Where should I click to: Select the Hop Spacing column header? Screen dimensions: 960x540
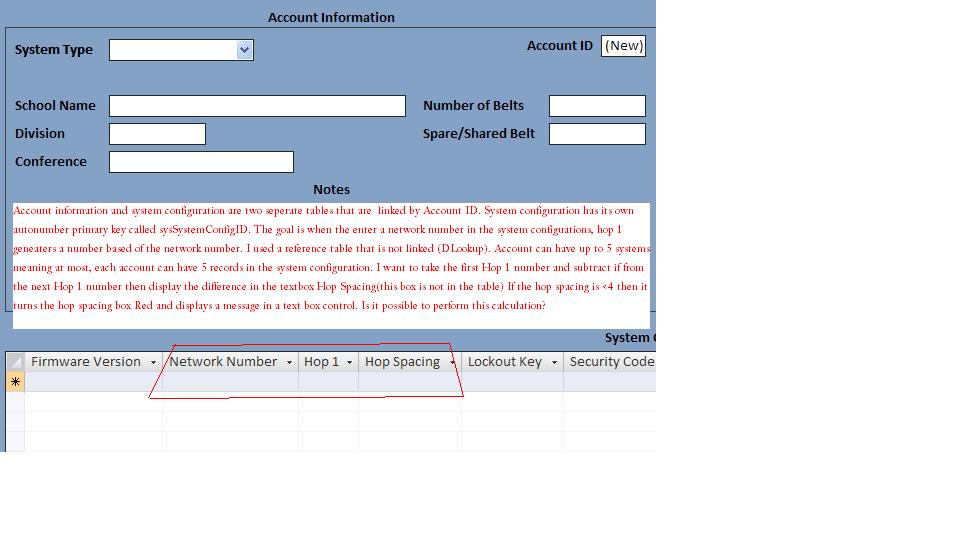pyautogui.click(x=410, y=362)
